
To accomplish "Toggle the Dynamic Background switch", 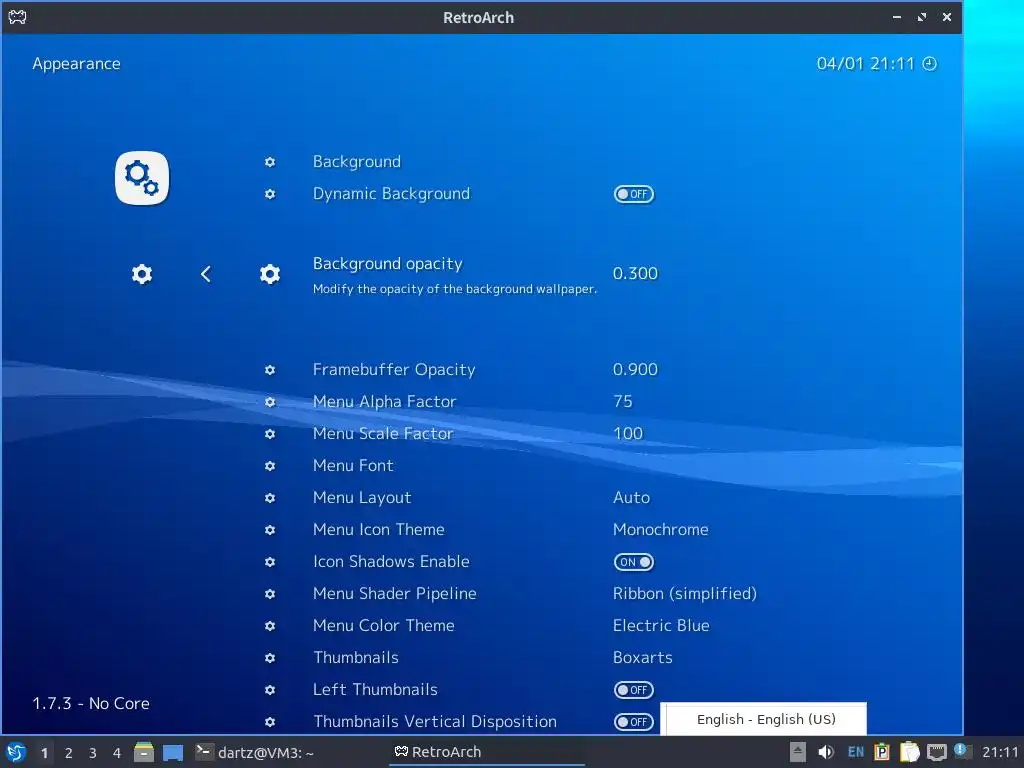I will [633, 194].
